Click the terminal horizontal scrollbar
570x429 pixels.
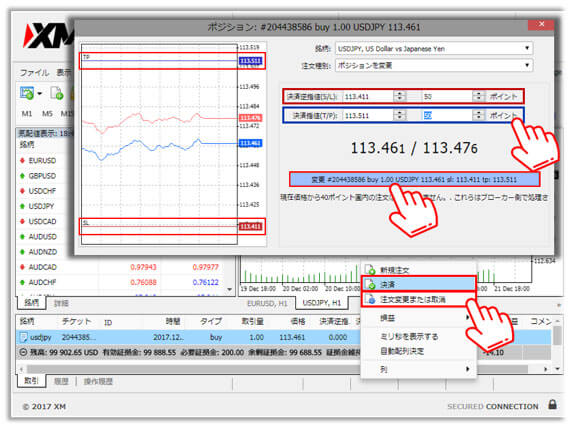(276, 369)
